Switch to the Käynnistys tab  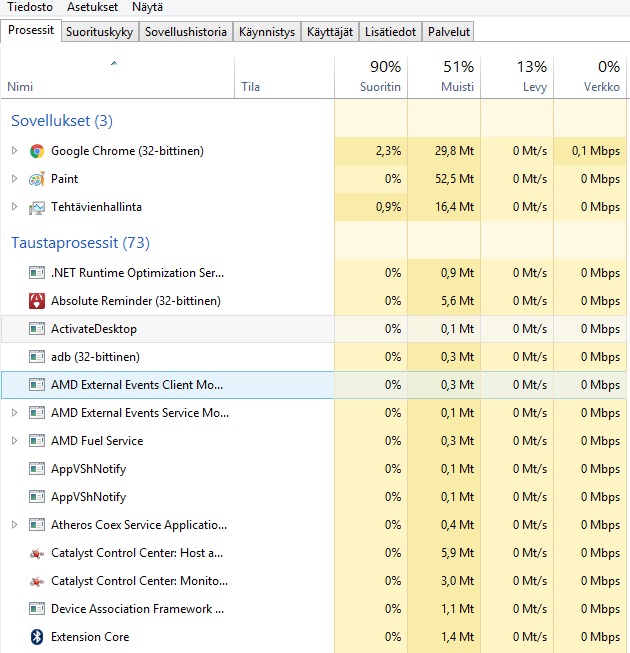[267, 32]
